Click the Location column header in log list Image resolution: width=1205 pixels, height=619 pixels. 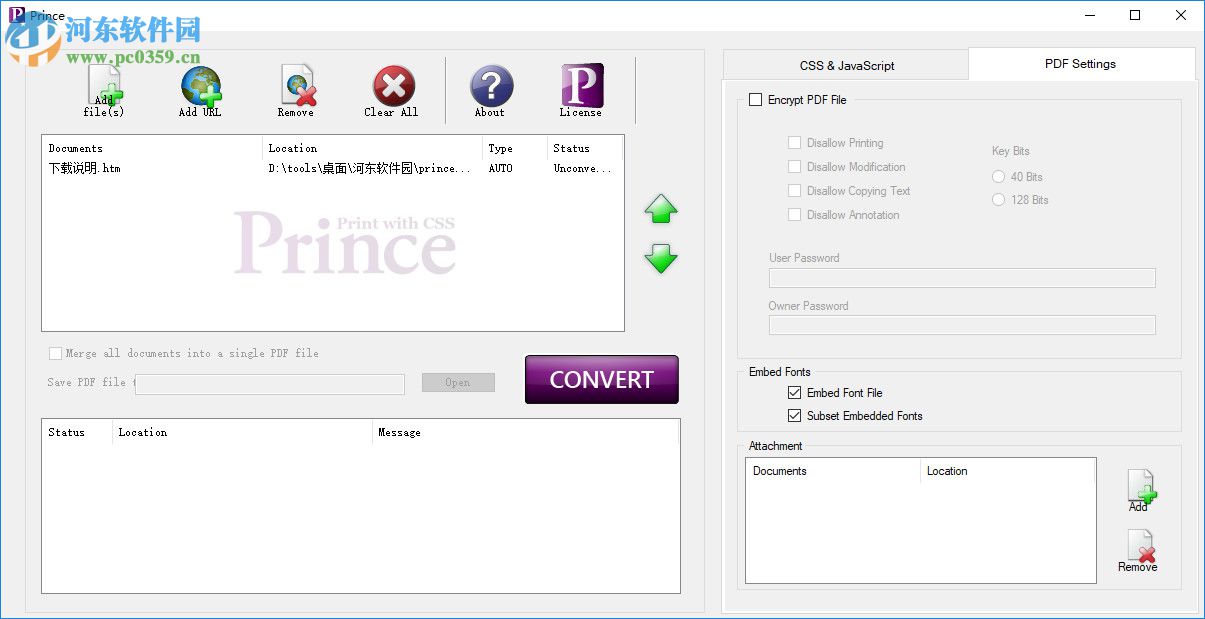tap(242, 432)
